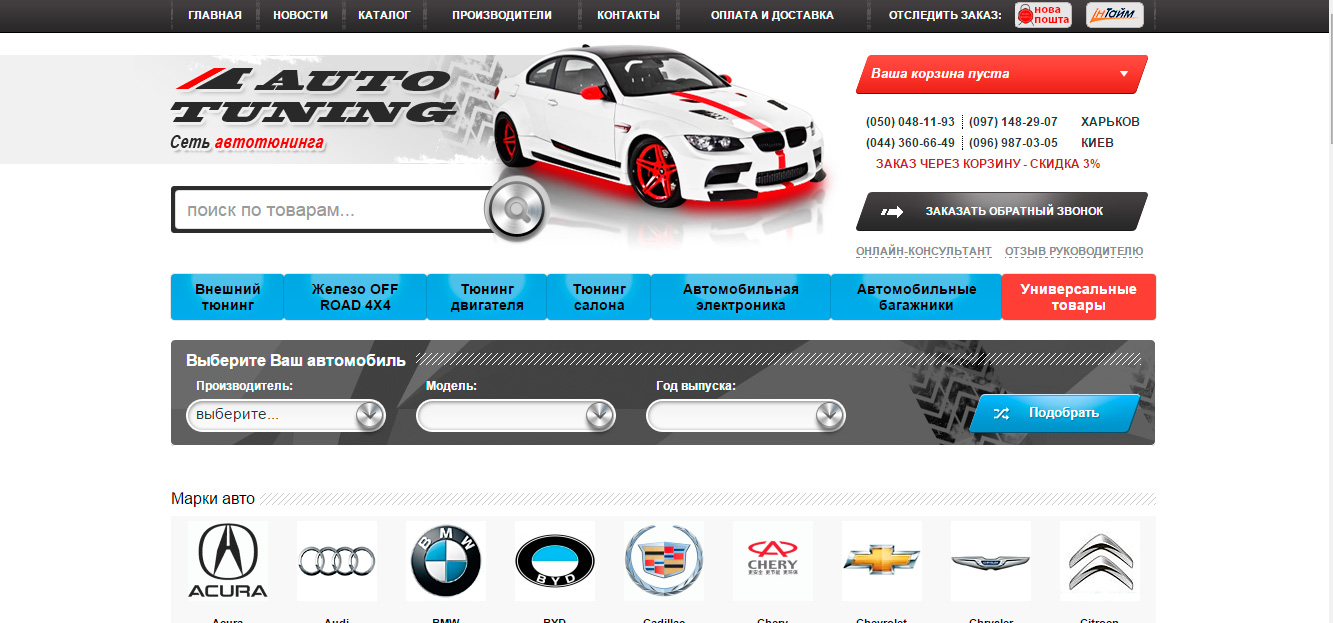Switch to Универсальные товары tab

point(1078,297)
